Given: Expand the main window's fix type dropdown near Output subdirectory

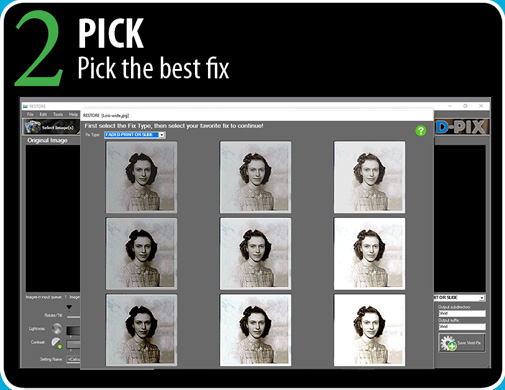Looking at the screenshot, I should tap(460, 297).
